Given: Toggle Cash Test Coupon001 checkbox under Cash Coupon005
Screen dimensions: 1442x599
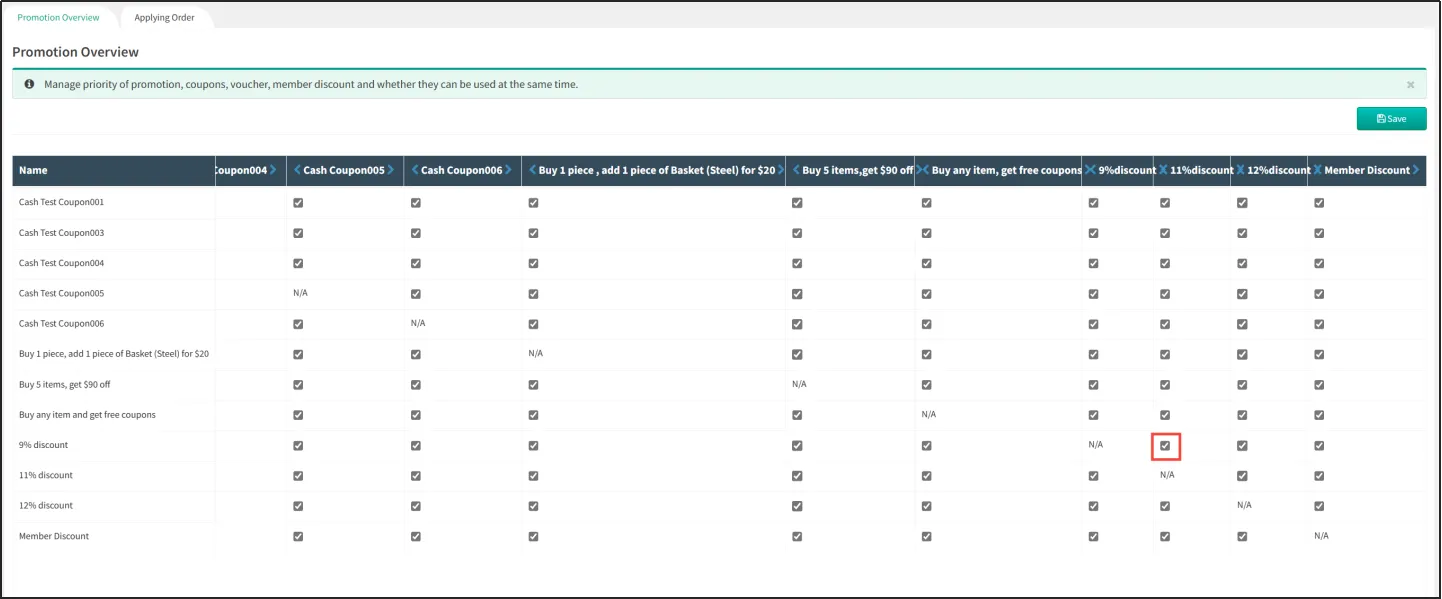Looking at the screenshot, I should pos(298,203).
